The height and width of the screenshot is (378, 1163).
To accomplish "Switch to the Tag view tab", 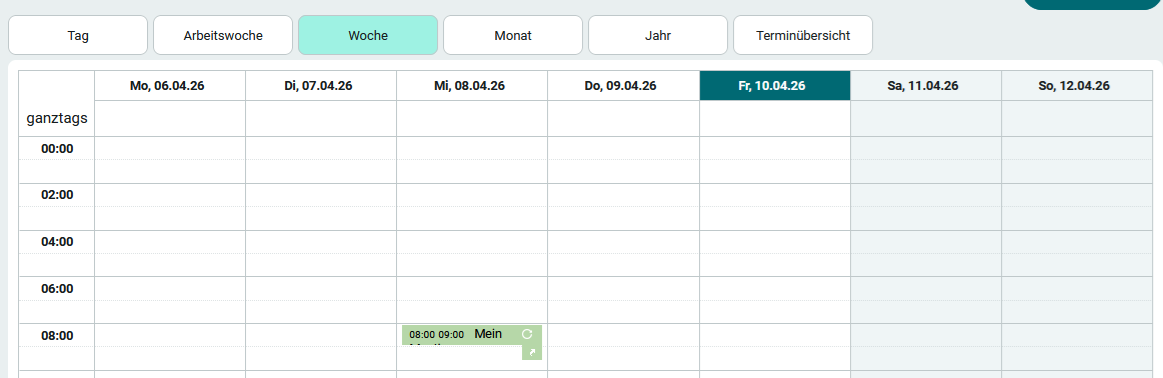I will (78, 36).
